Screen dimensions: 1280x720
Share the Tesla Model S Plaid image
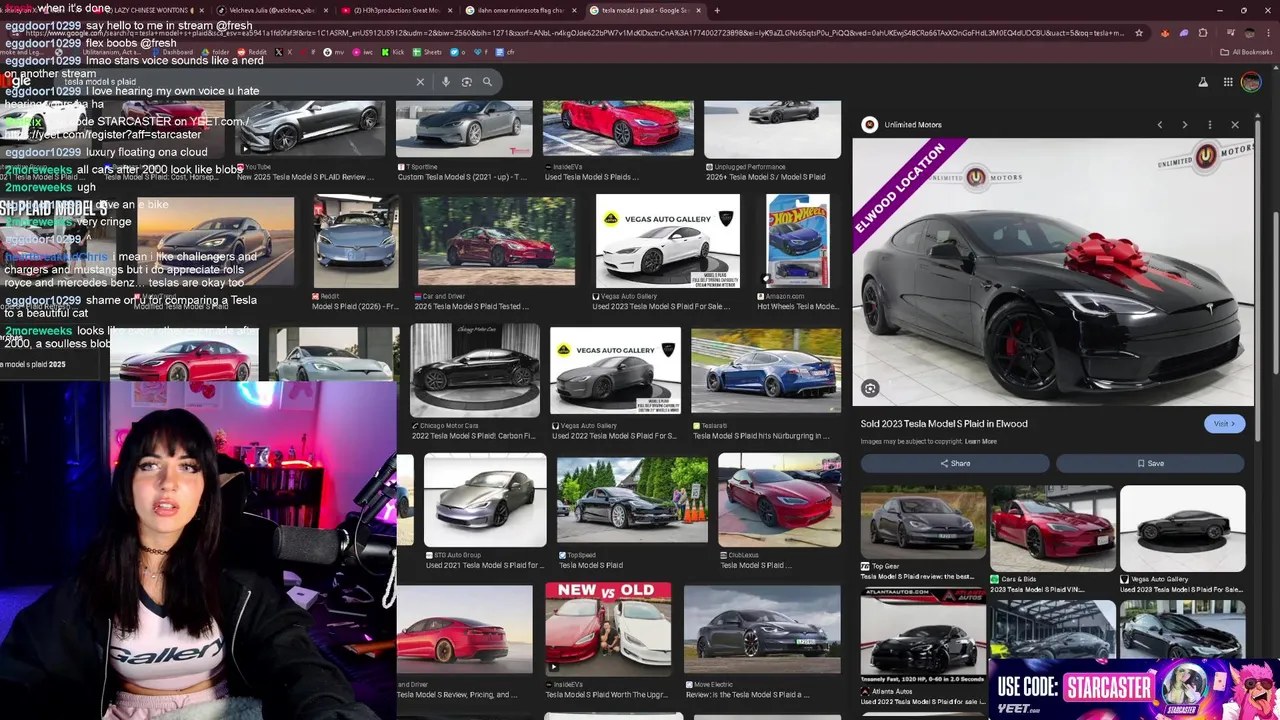click(955, 463)
